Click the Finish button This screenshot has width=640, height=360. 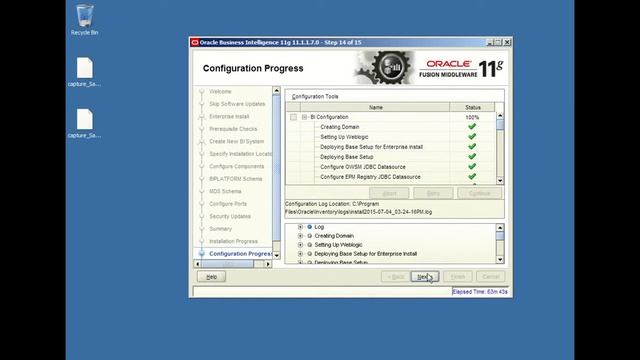[458, 277]
